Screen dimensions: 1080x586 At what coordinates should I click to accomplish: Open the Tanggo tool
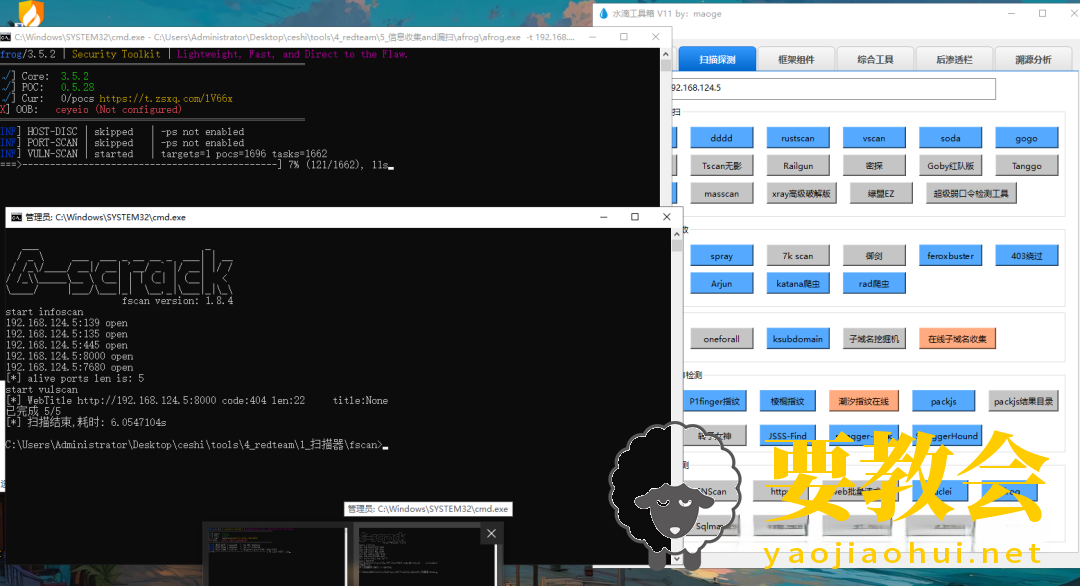1026,166
